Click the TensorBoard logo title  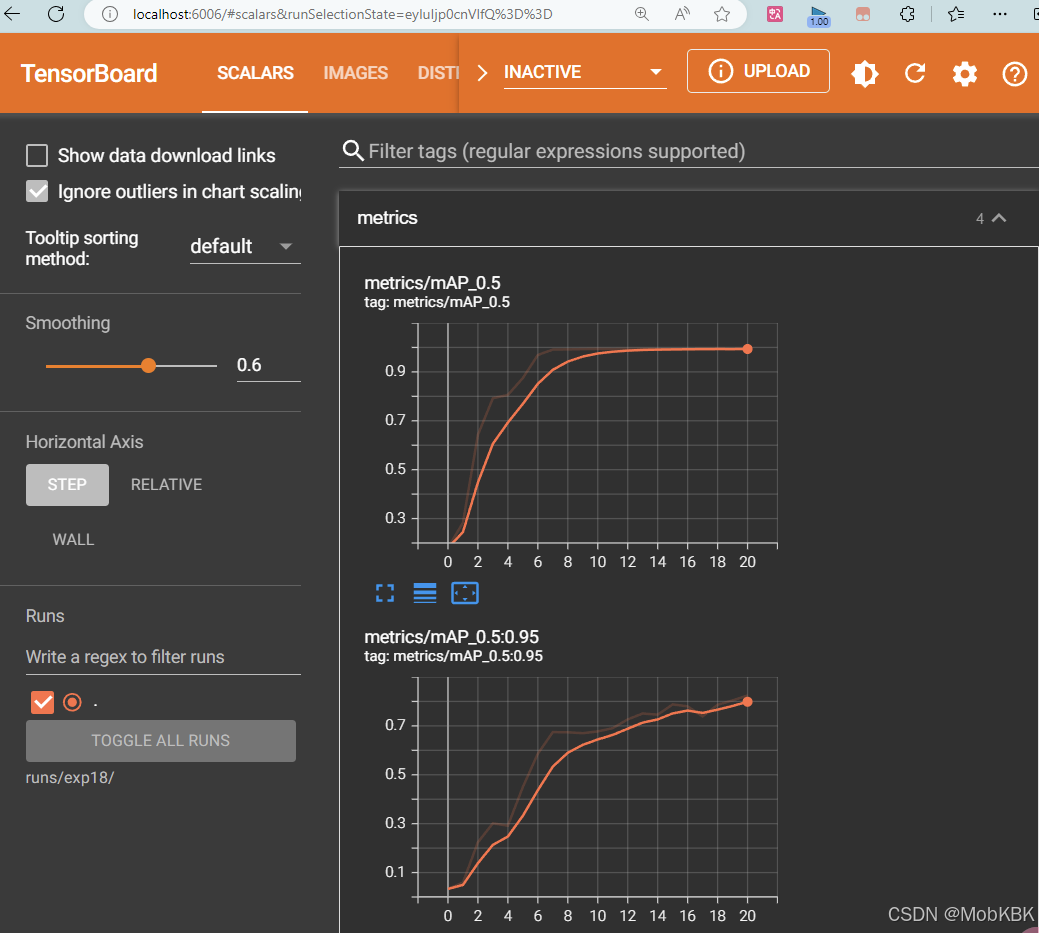(89, 73)
